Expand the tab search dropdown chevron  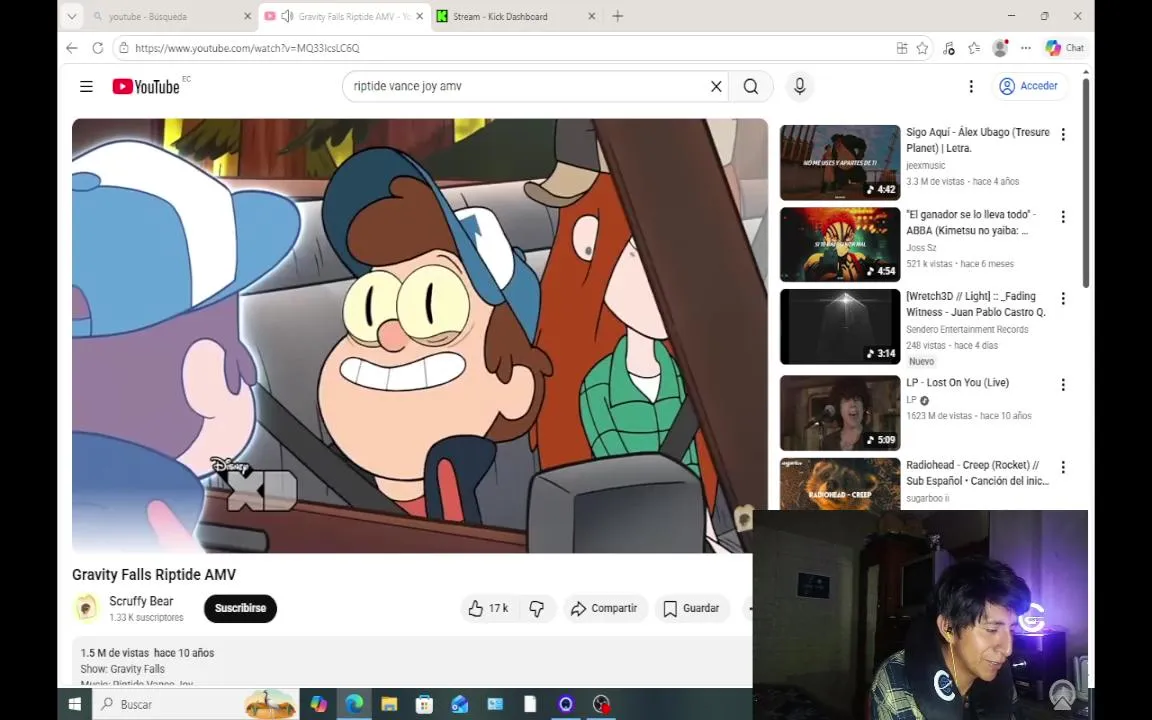(x=71, y=15)
